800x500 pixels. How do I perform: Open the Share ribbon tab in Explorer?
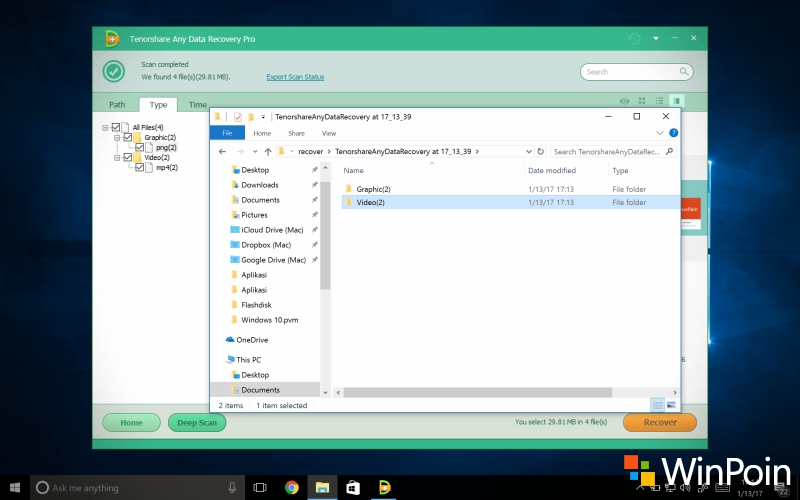point(296,133)
